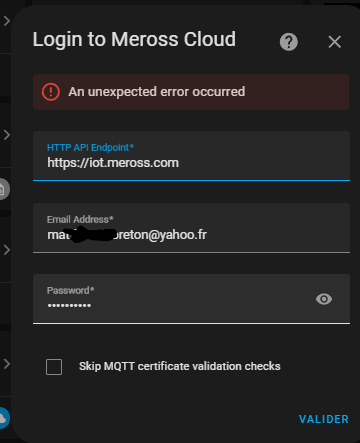
Task: Expand chevron beside the MQTT checkbox row
Action: [x=7, y=364]
